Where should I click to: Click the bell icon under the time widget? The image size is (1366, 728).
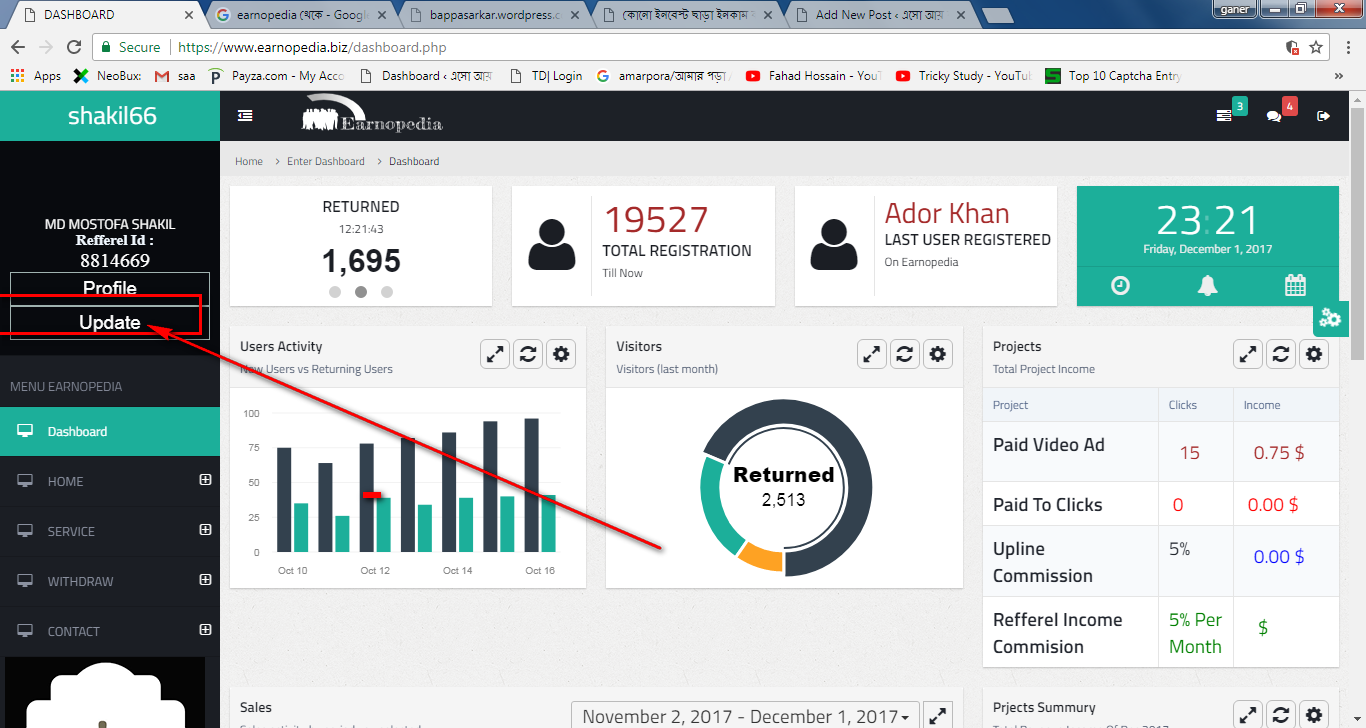1208,286
